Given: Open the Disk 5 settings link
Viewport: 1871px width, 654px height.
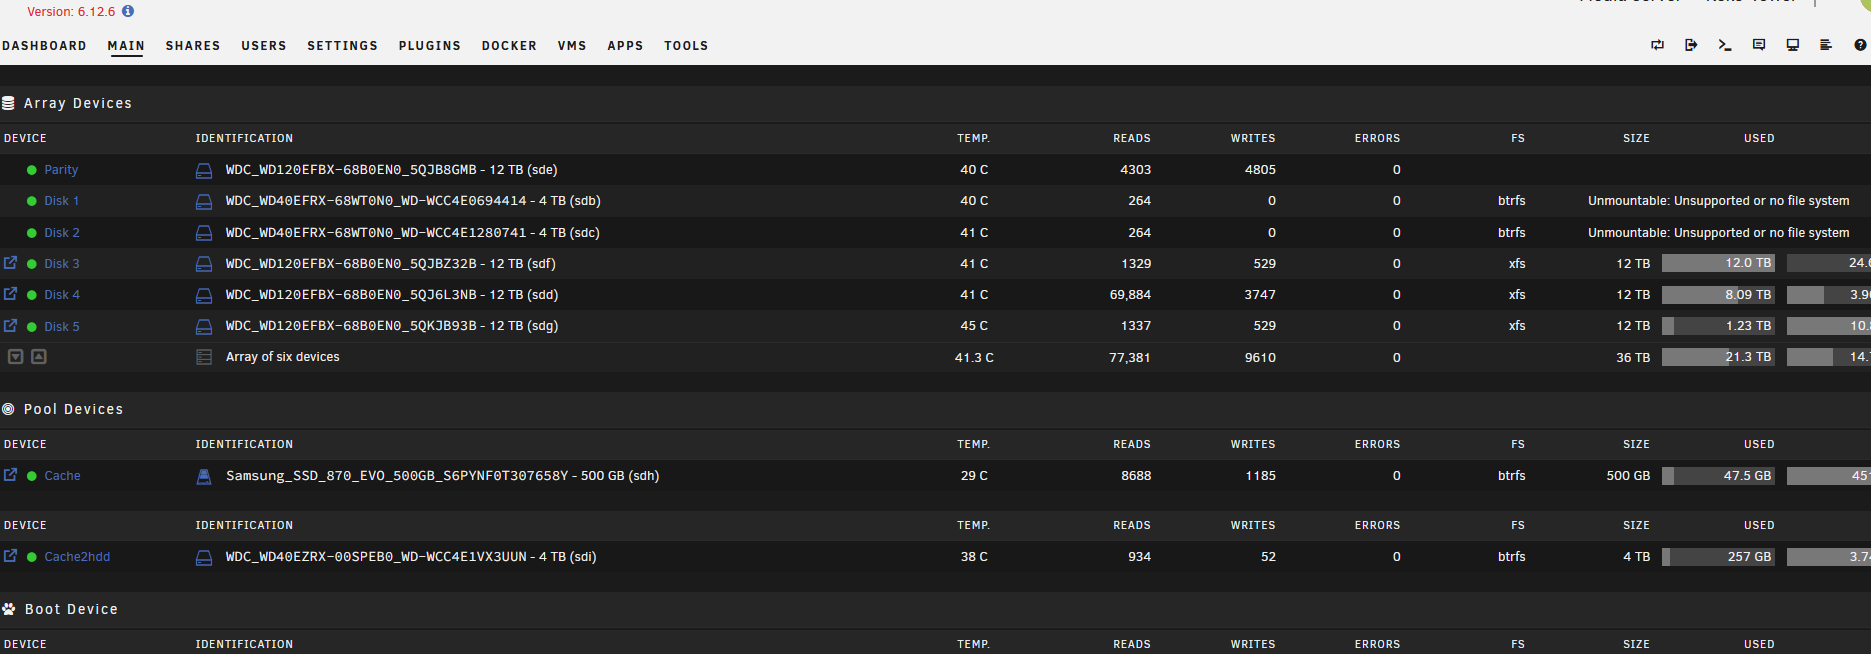Looking at the screenshot, I should [62, 327].
